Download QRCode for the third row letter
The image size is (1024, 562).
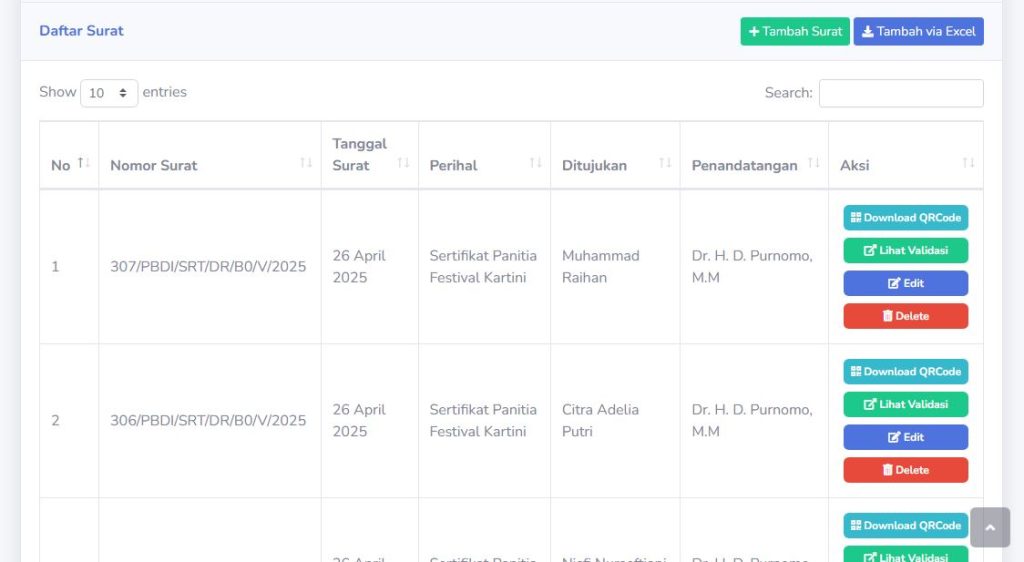[906, 525]
